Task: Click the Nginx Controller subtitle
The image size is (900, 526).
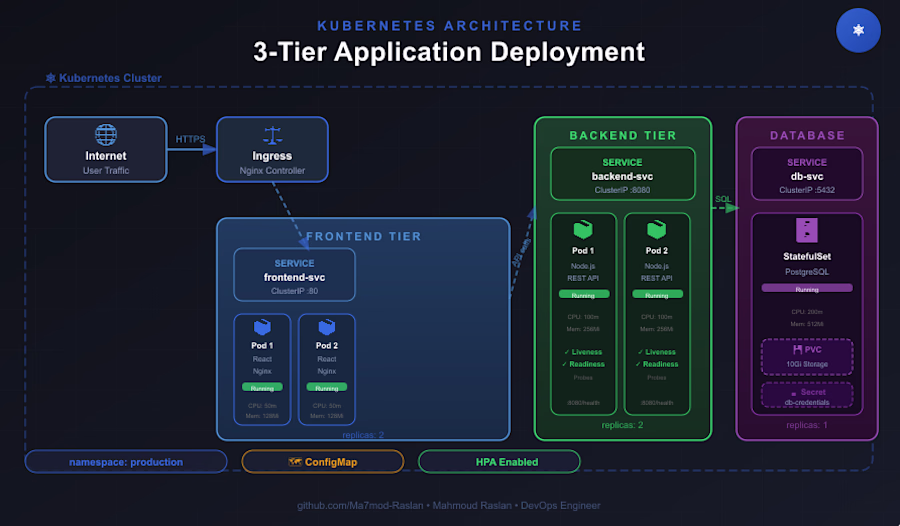Action: (272, 171)
